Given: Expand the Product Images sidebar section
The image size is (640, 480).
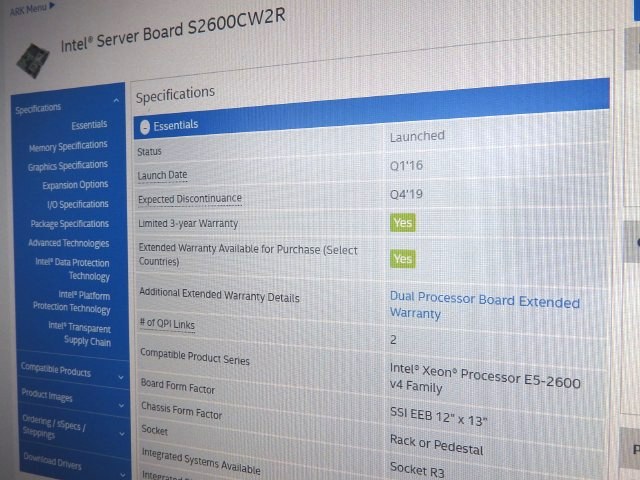Looking at the screenshot, I should click(x=47, y=396).
